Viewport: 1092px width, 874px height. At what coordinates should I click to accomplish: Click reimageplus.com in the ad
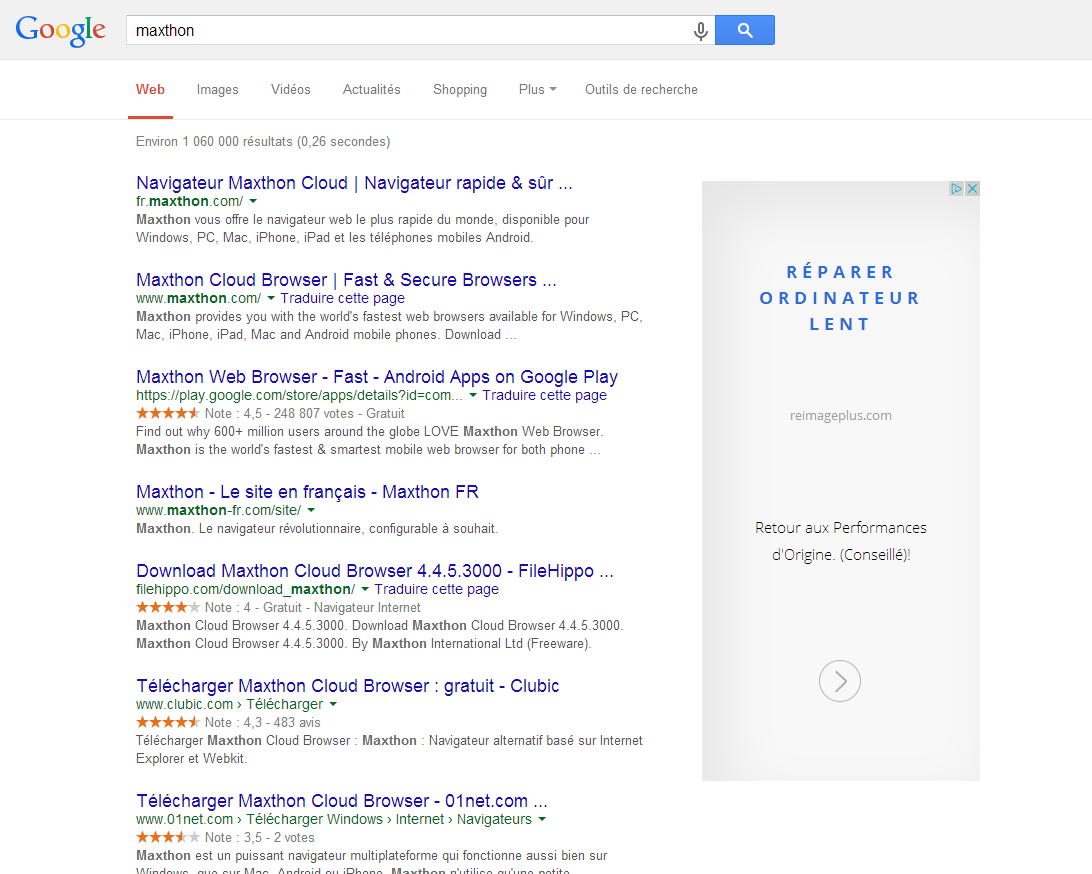841,416
